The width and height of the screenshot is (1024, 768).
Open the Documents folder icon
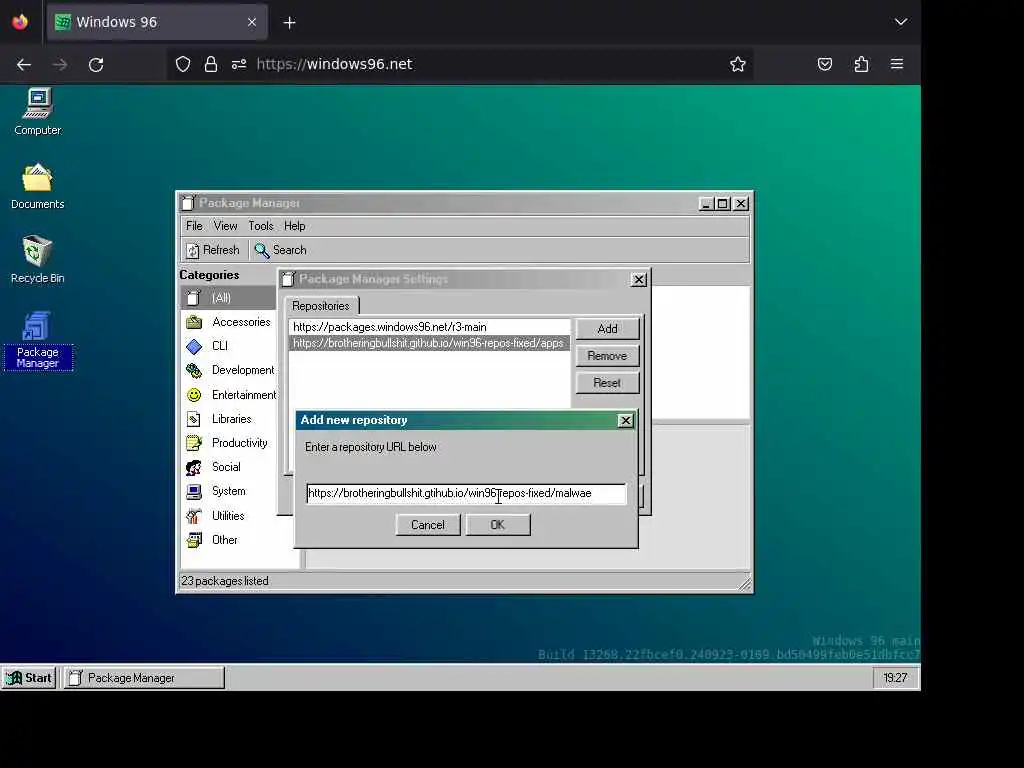tap(38, 186)
